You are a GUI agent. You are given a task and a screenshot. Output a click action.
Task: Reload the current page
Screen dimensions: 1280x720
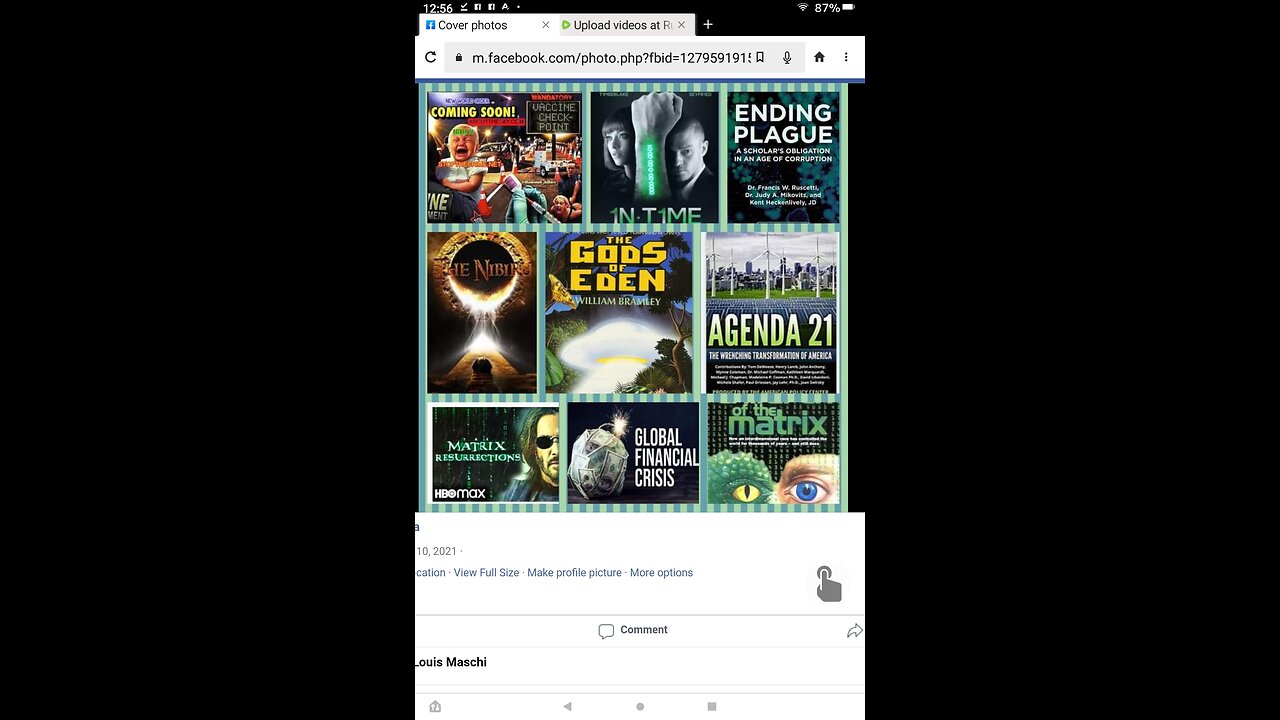coord(430,57)
